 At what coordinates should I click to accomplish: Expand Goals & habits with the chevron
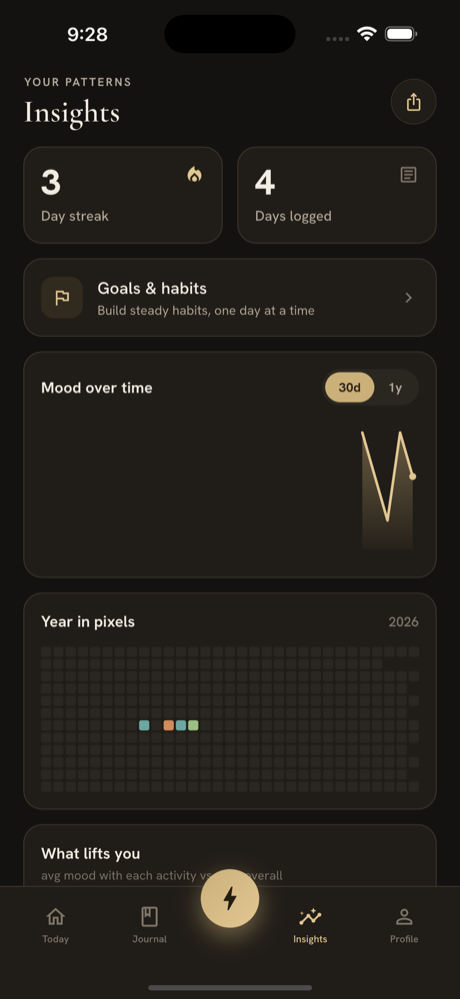pos(409,298)
